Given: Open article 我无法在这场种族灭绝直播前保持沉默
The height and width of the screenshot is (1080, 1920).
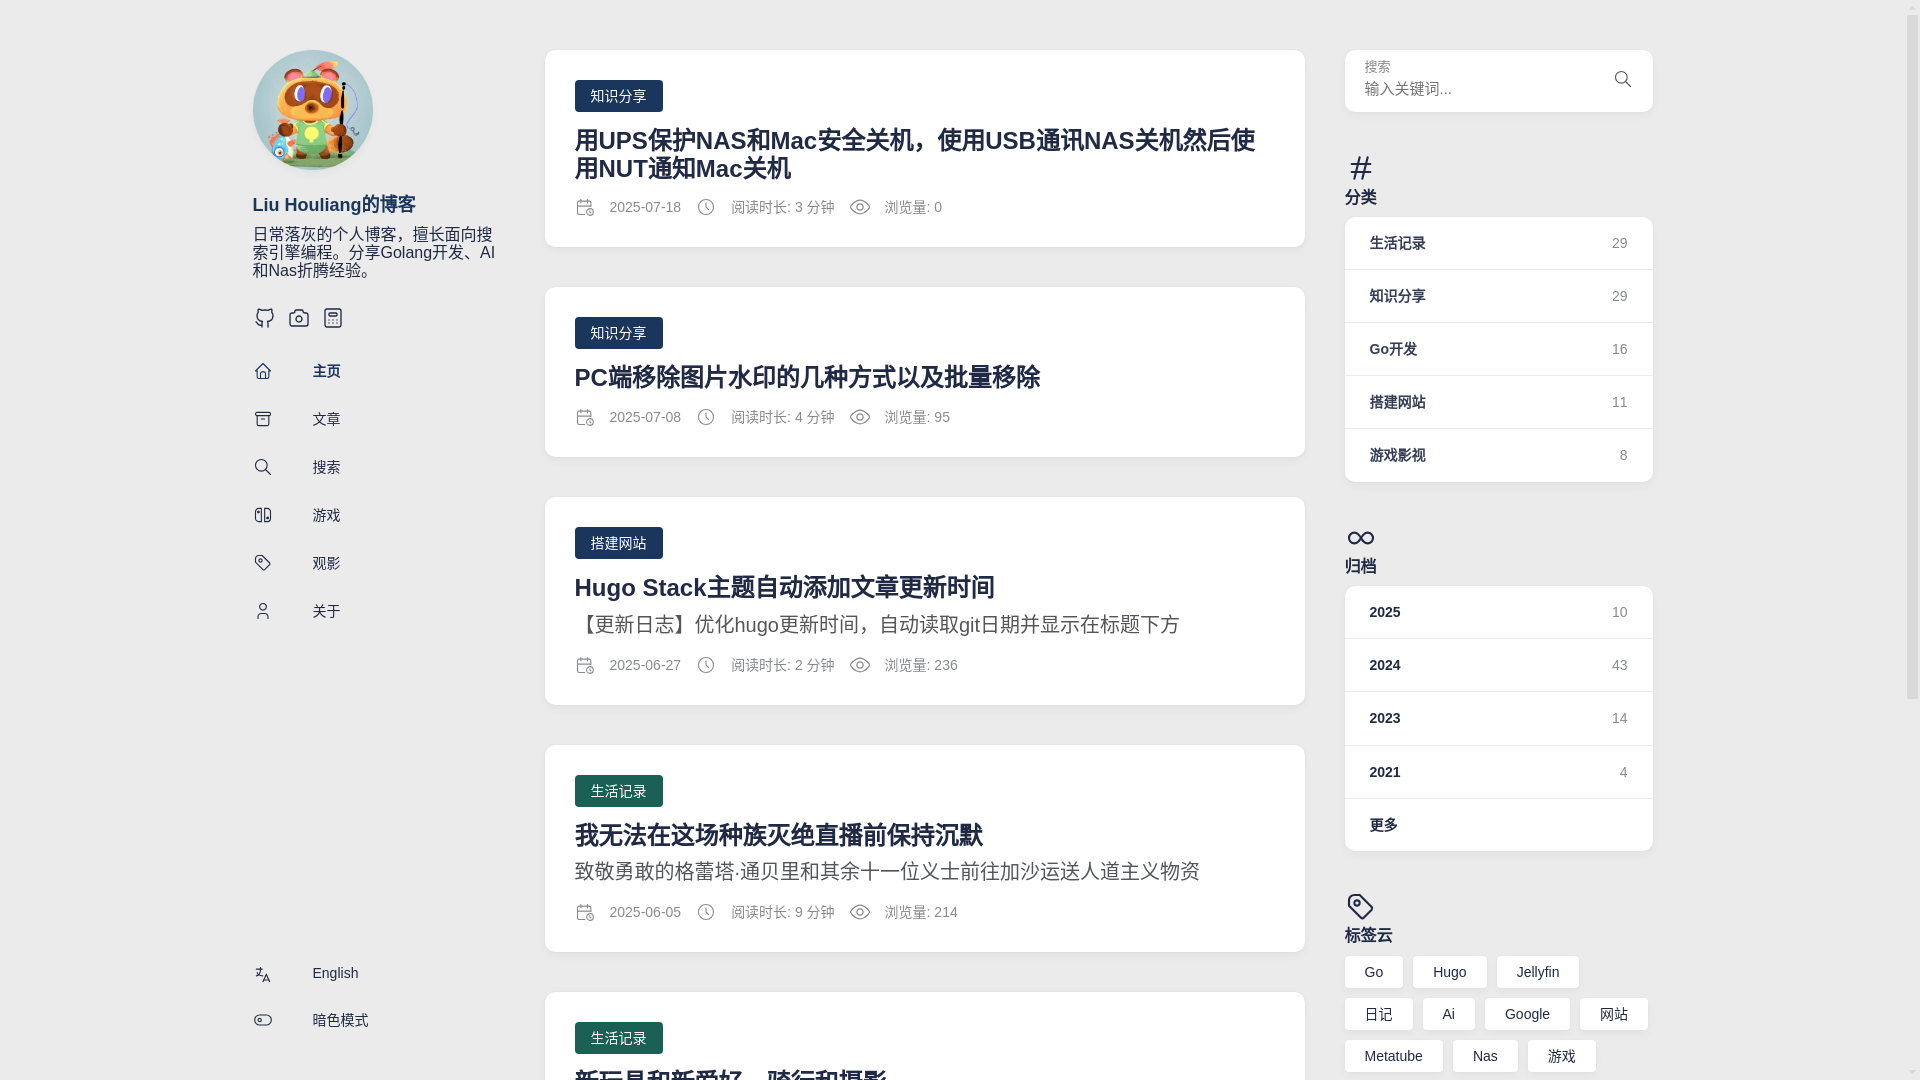Looking at the screenshot, I should point(778,835).
